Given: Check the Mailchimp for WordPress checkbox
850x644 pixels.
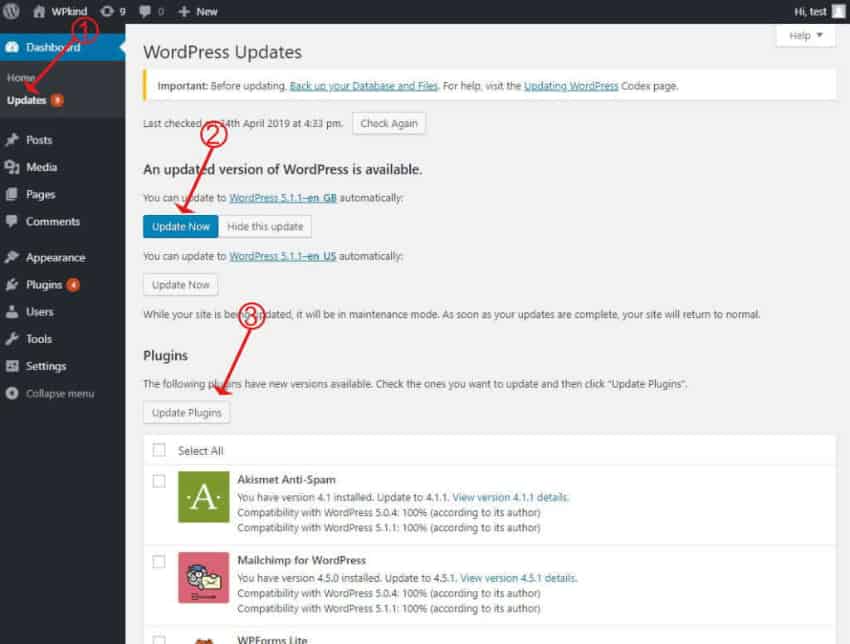Looking at the screenshot, I should [x=159, y=562].
